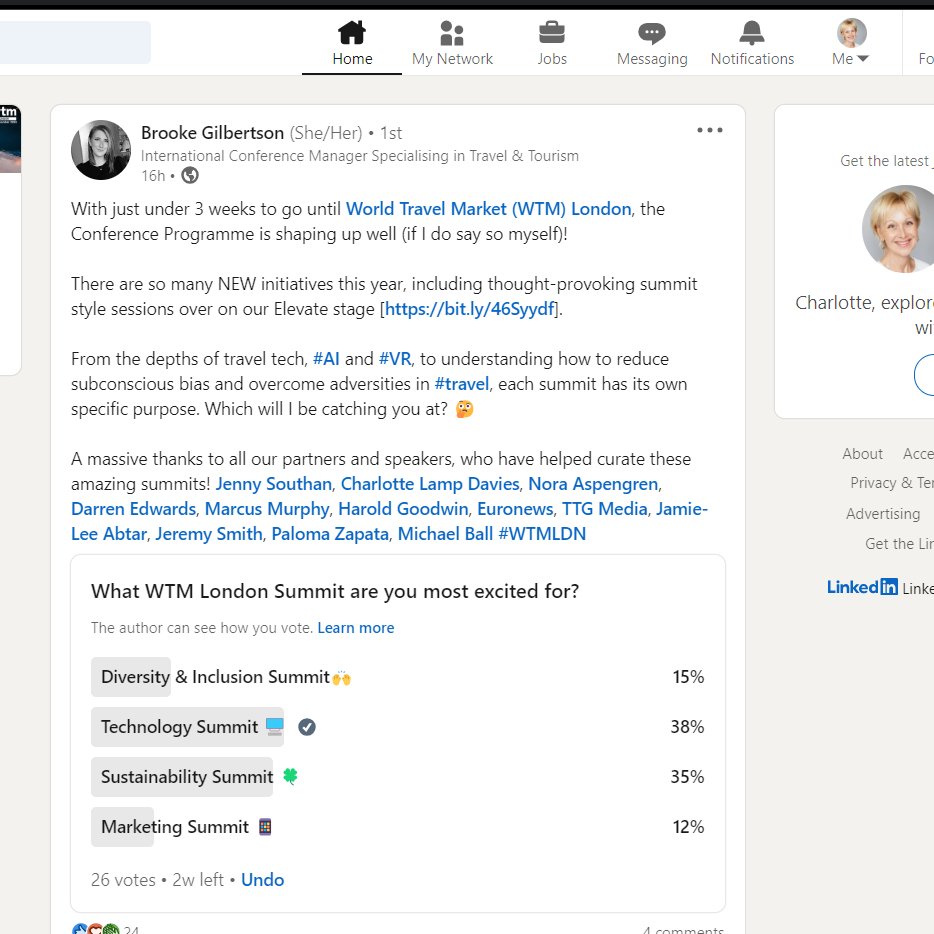Open the Jamie-Lee Abtar mention
Viewport: 934px width, 934px height.
(x=390, y=522)
